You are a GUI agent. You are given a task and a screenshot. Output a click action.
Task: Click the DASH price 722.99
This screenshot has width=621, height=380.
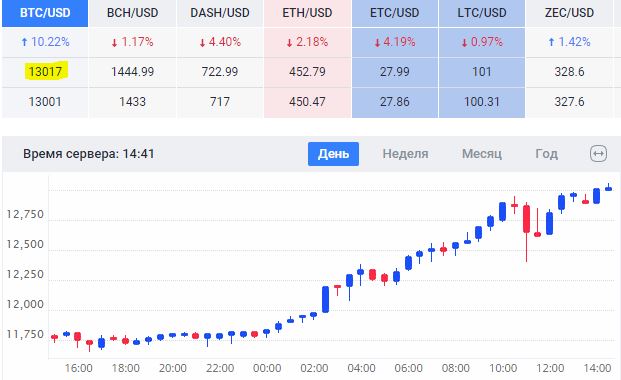click(220, 72)
